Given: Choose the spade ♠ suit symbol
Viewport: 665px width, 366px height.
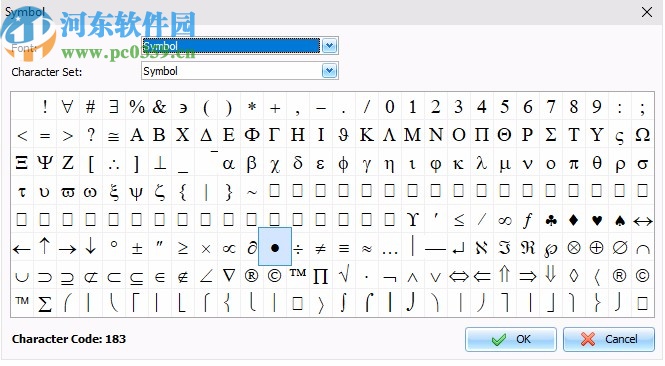Looking at the screenshot, I should coord(620,220).
